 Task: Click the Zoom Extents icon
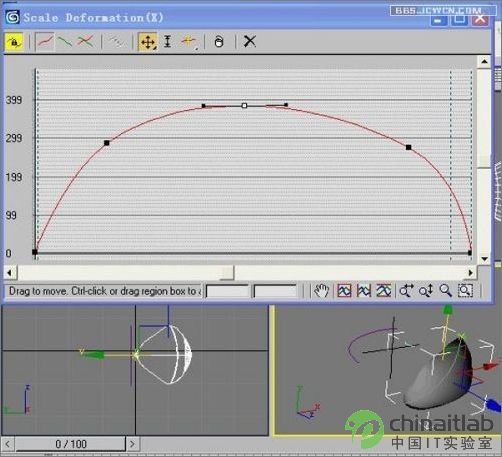344,291
